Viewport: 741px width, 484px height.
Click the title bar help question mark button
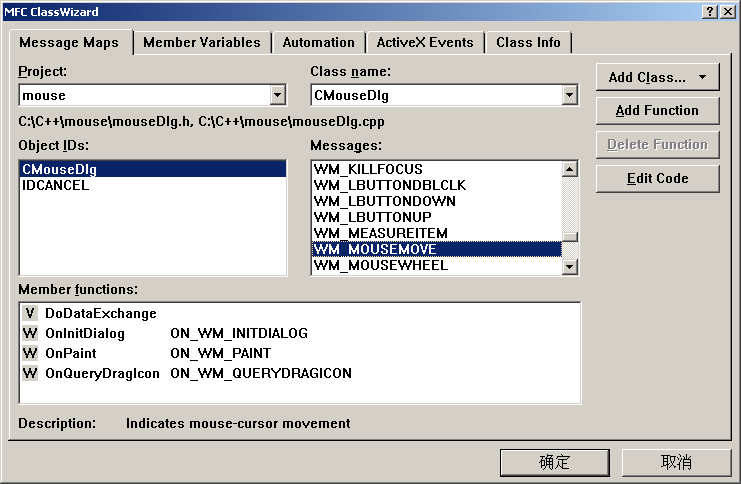point(710,11)
